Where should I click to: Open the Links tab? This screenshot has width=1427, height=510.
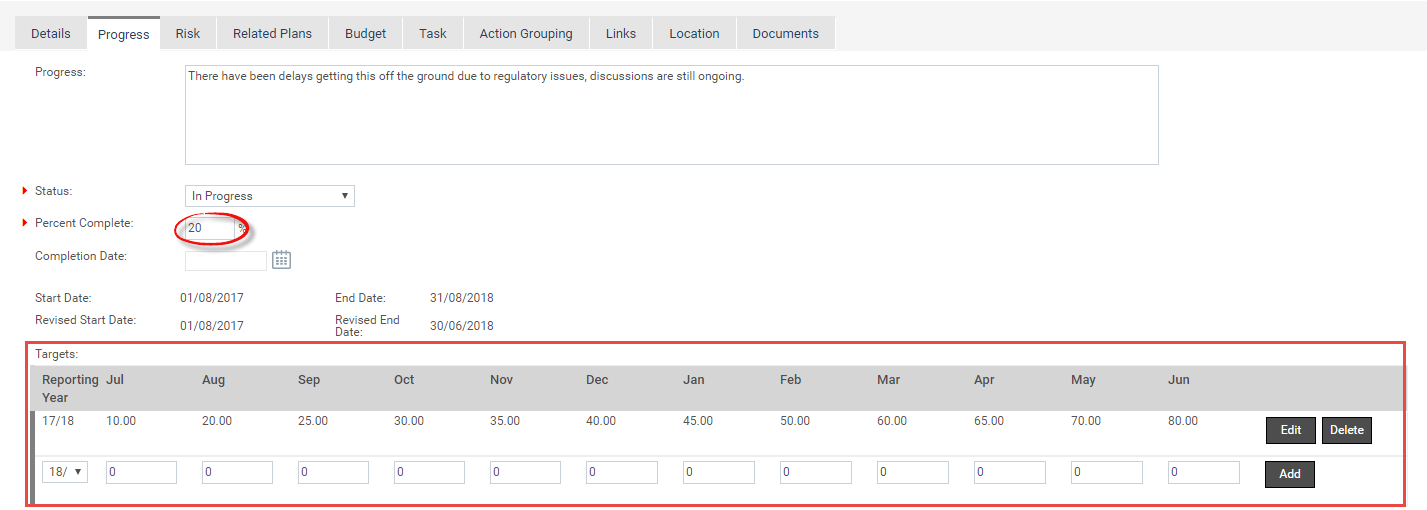pyautogui.click(x=621, y=33)
